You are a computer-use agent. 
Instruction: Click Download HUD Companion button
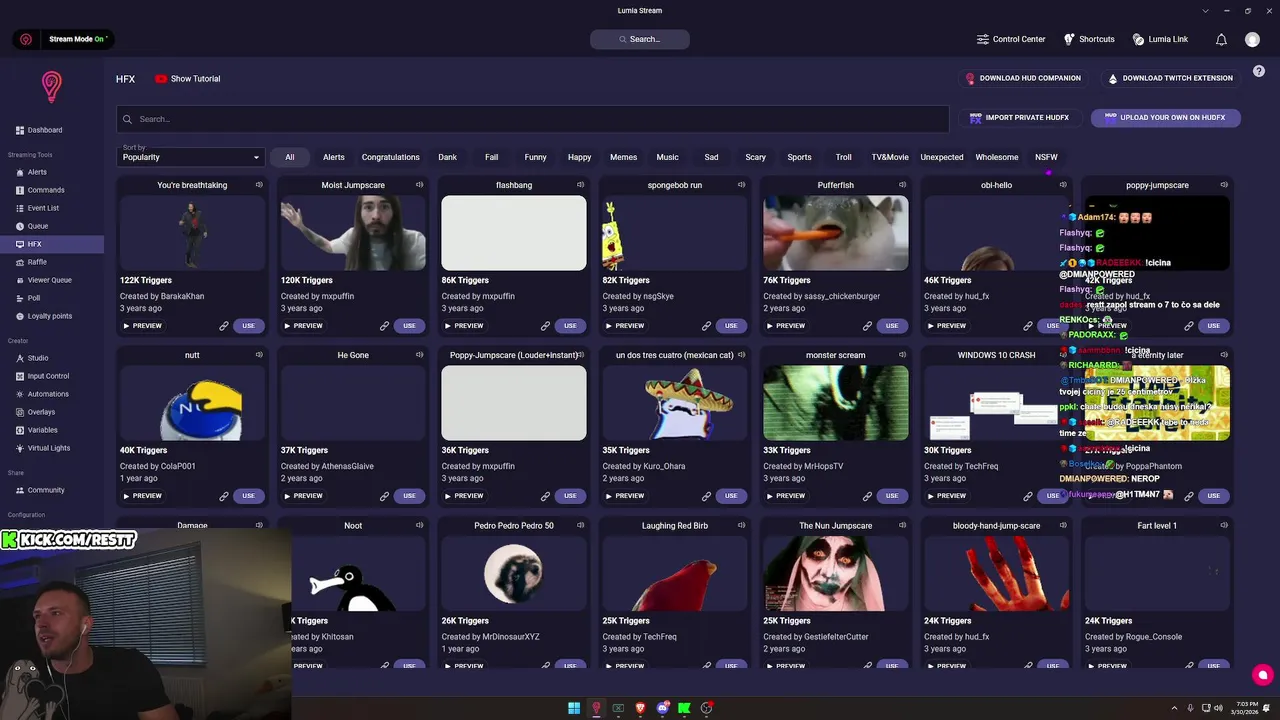tap(1022, 78)
